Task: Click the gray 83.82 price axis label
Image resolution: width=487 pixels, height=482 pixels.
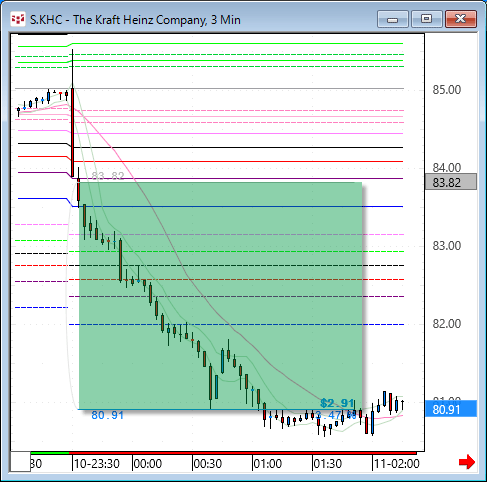Action: (451, 182)
